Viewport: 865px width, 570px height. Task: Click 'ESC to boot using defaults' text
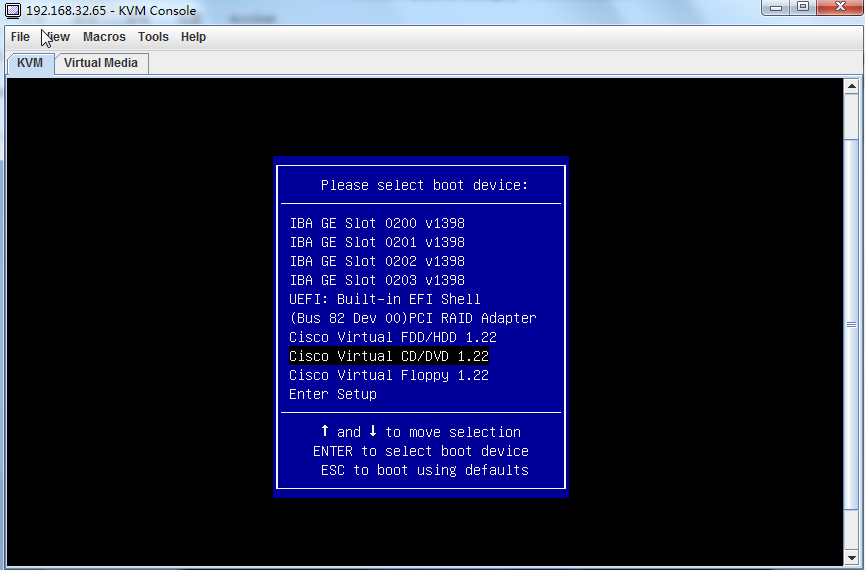(425, 470)
